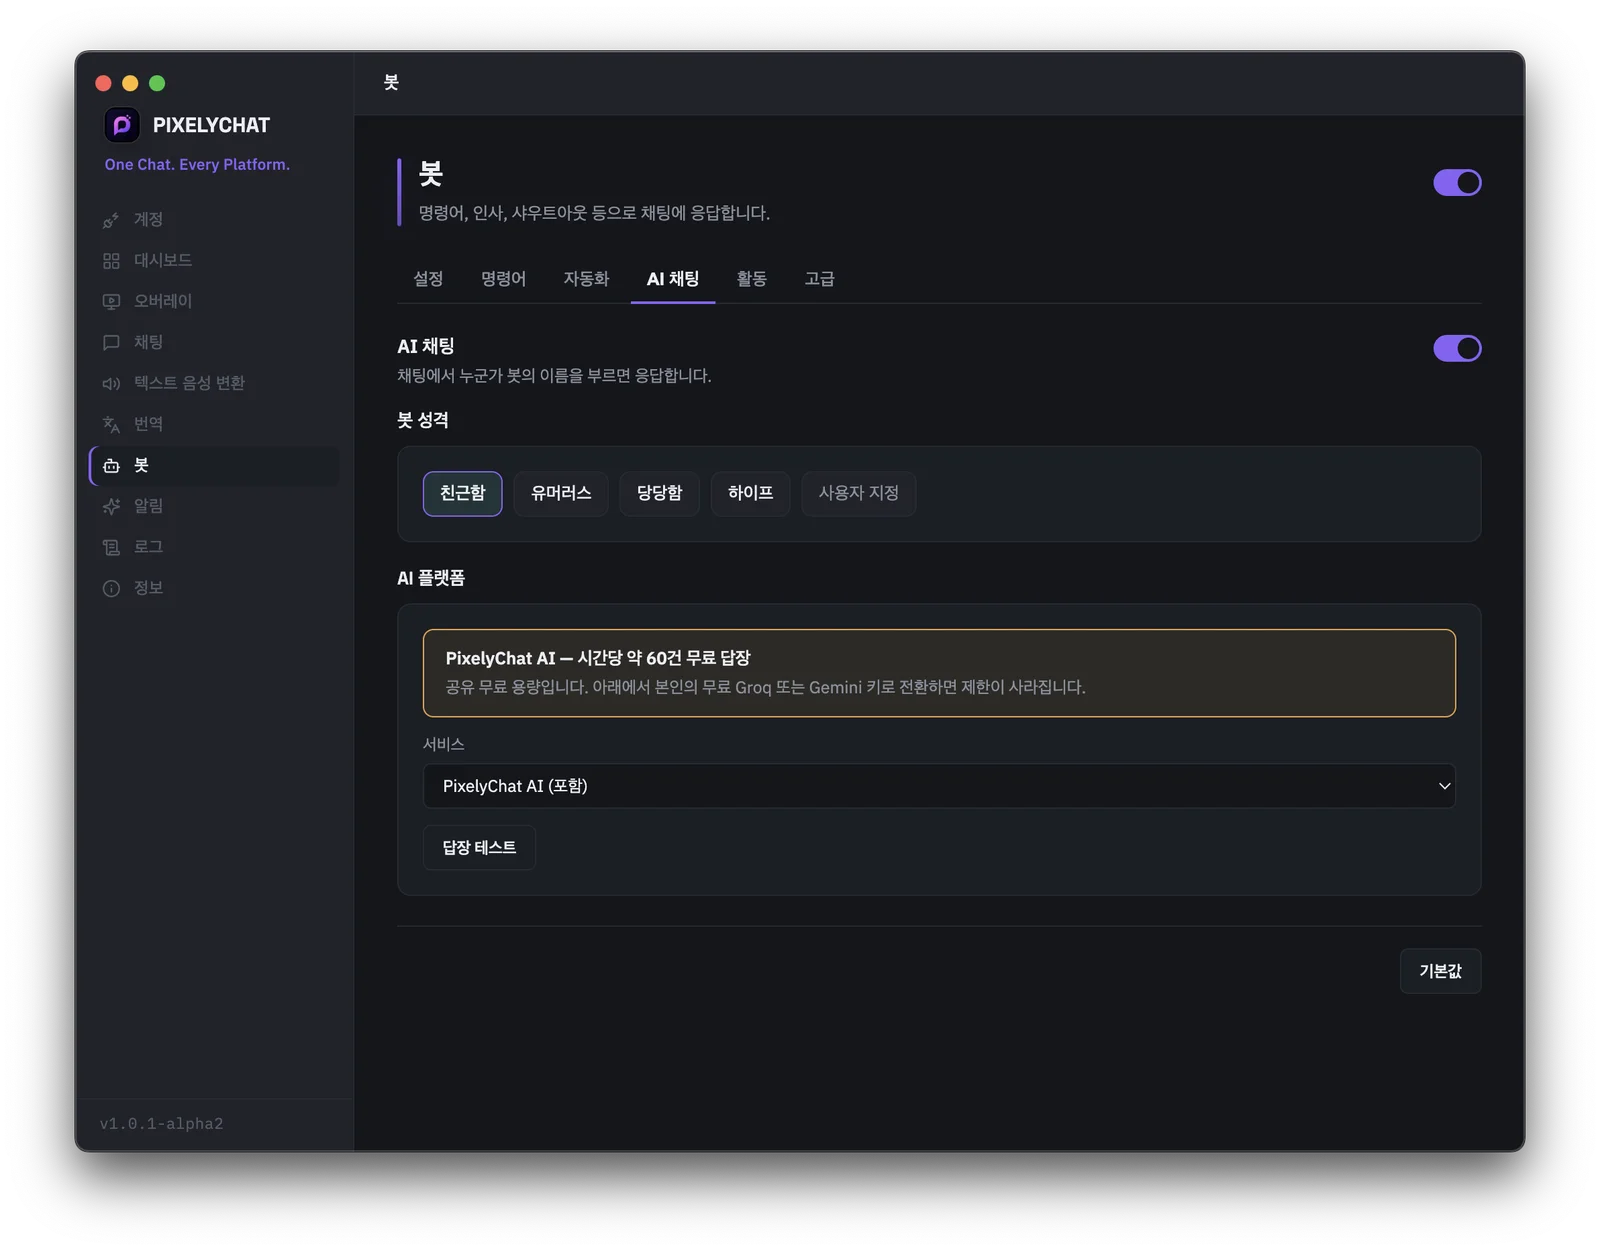
Task: Open 정보 label in the sidebar
Action: (148, 589)
